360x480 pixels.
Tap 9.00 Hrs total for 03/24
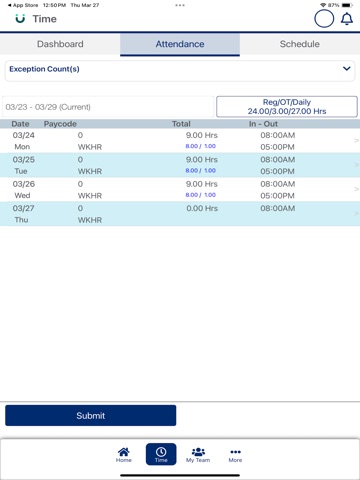point(202,135)
